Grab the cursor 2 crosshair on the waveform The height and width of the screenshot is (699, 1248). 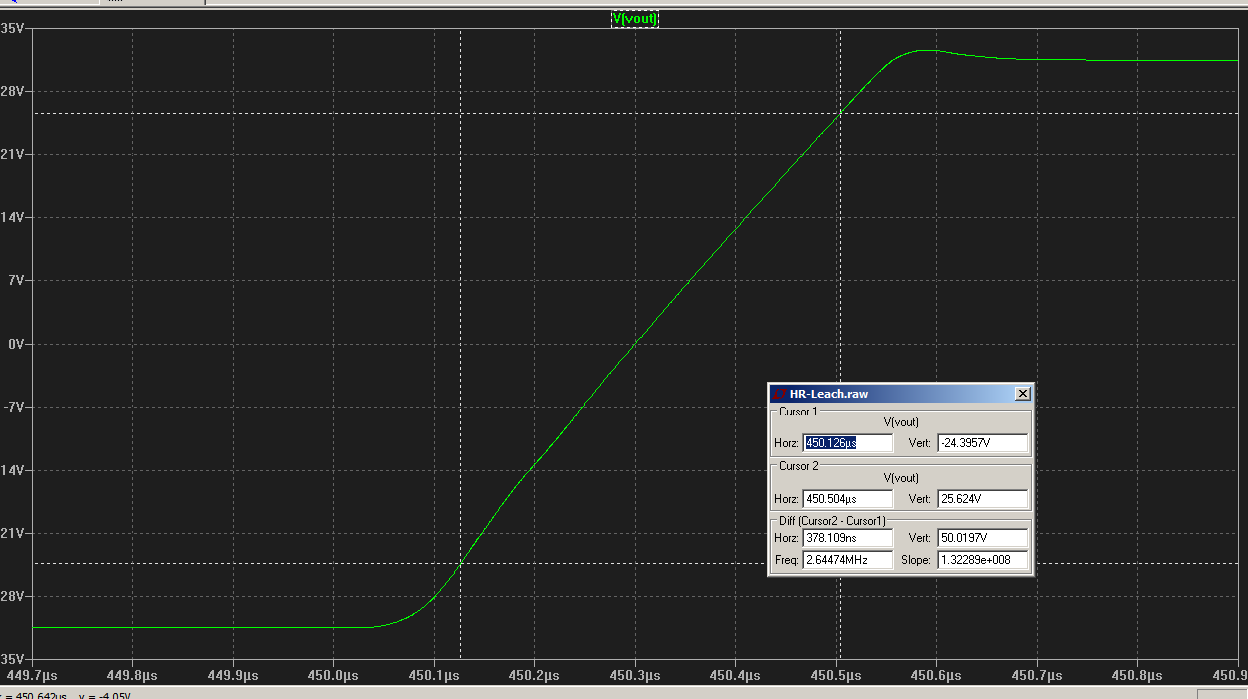840,113
